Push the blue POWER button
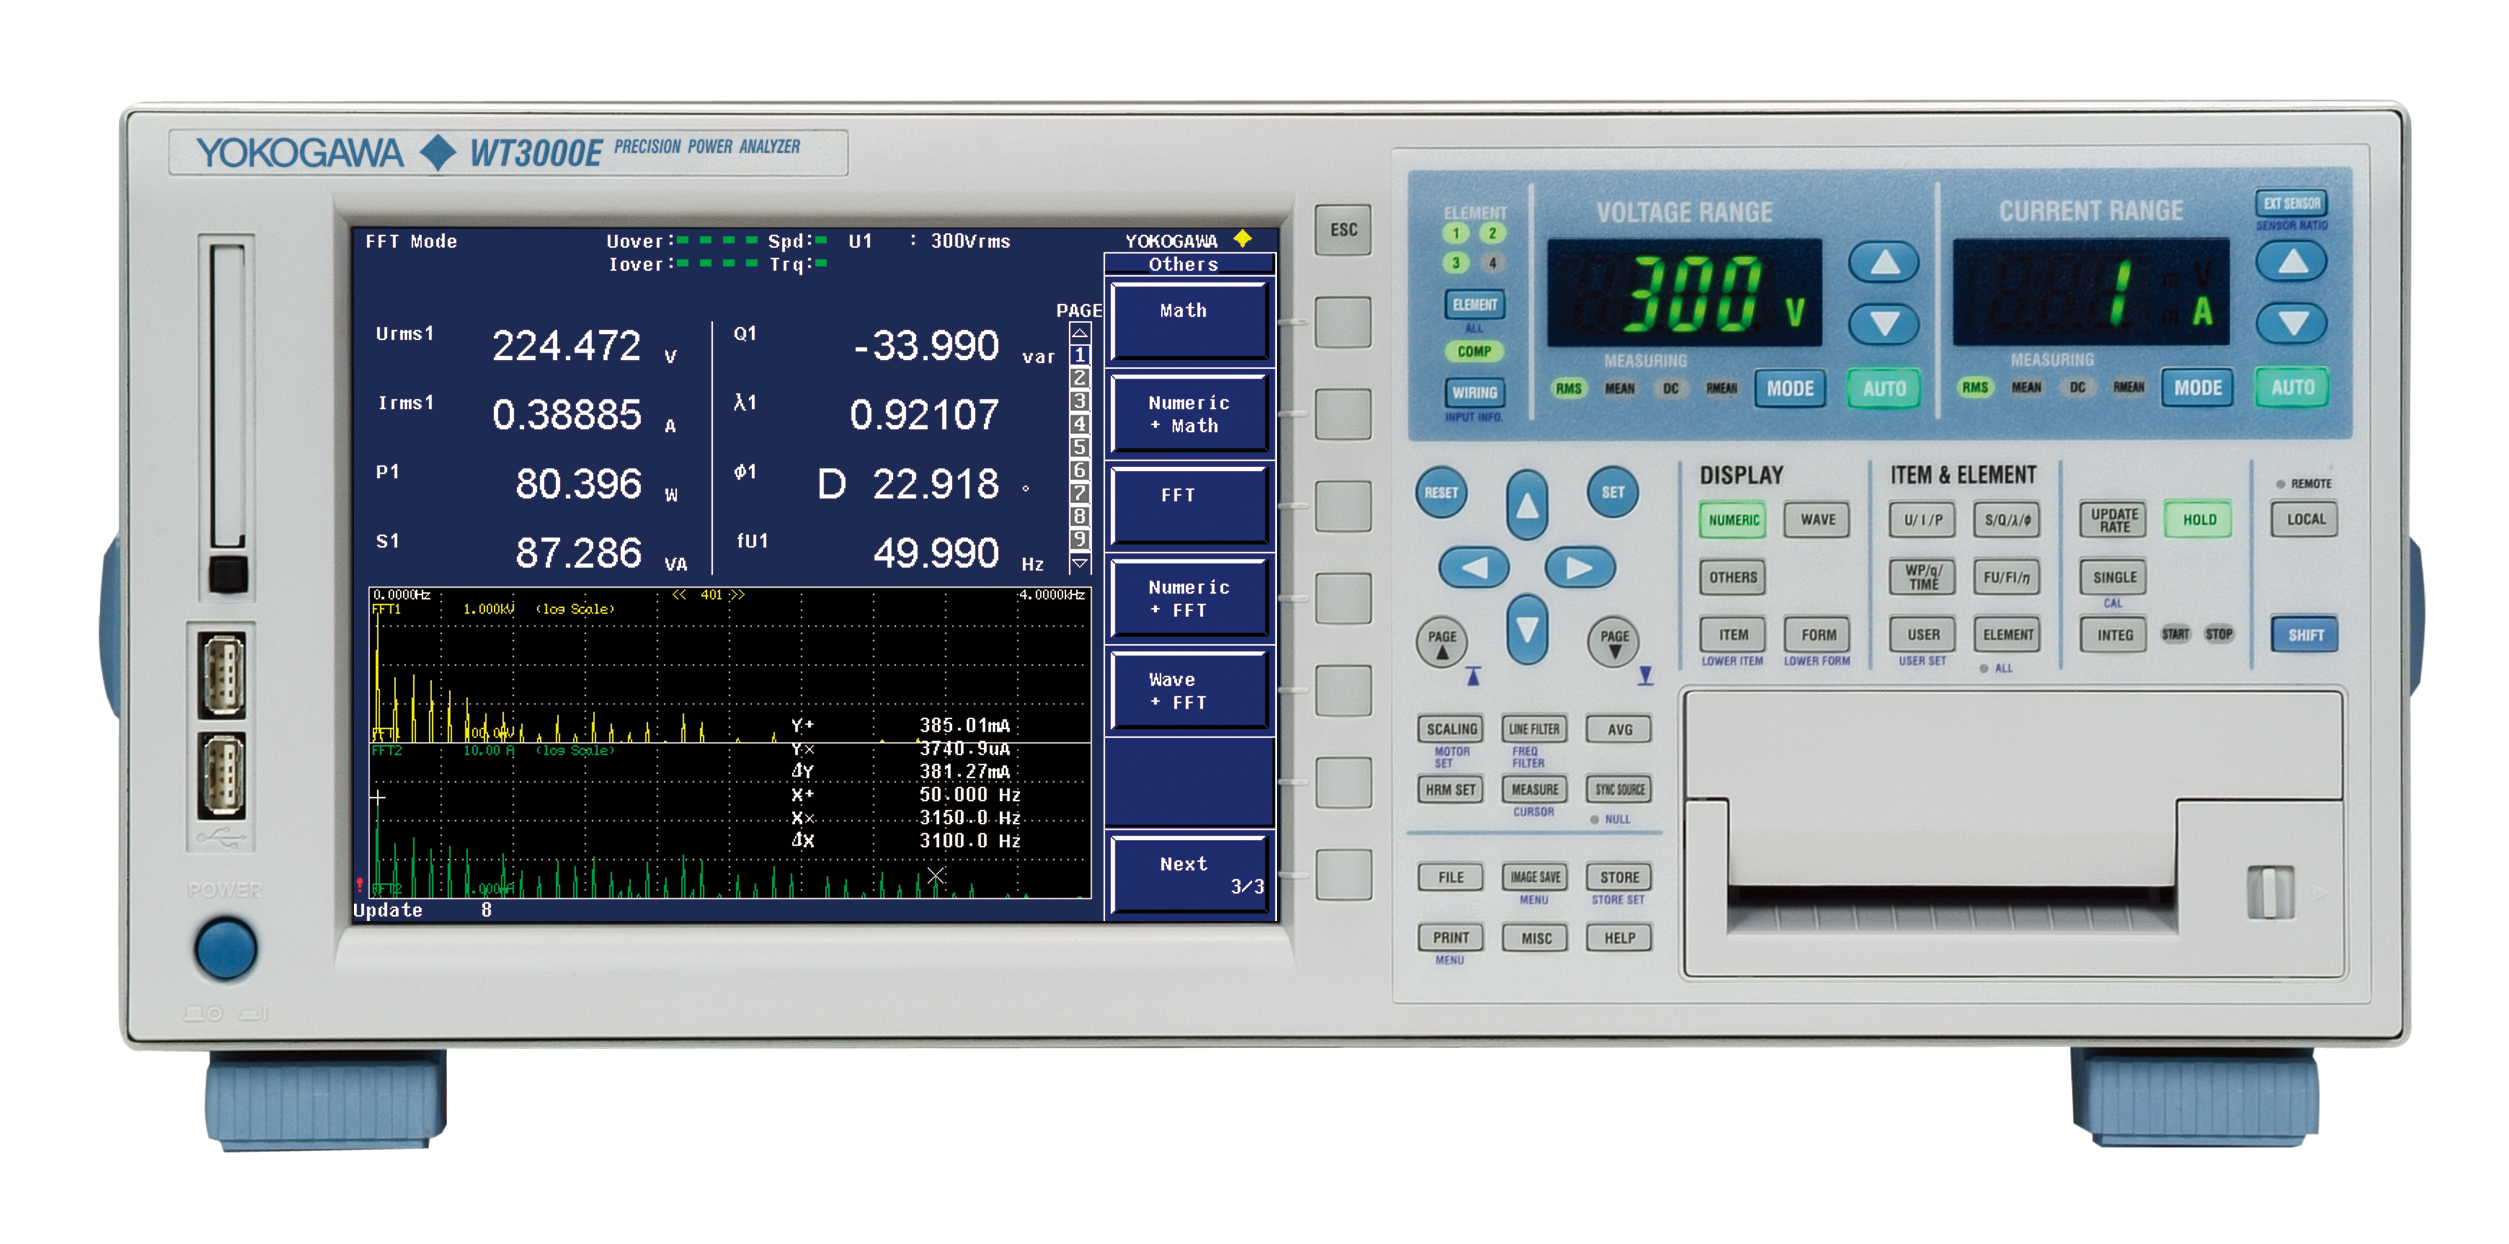The image size is (2509, 1244). [x=226, y=948]
